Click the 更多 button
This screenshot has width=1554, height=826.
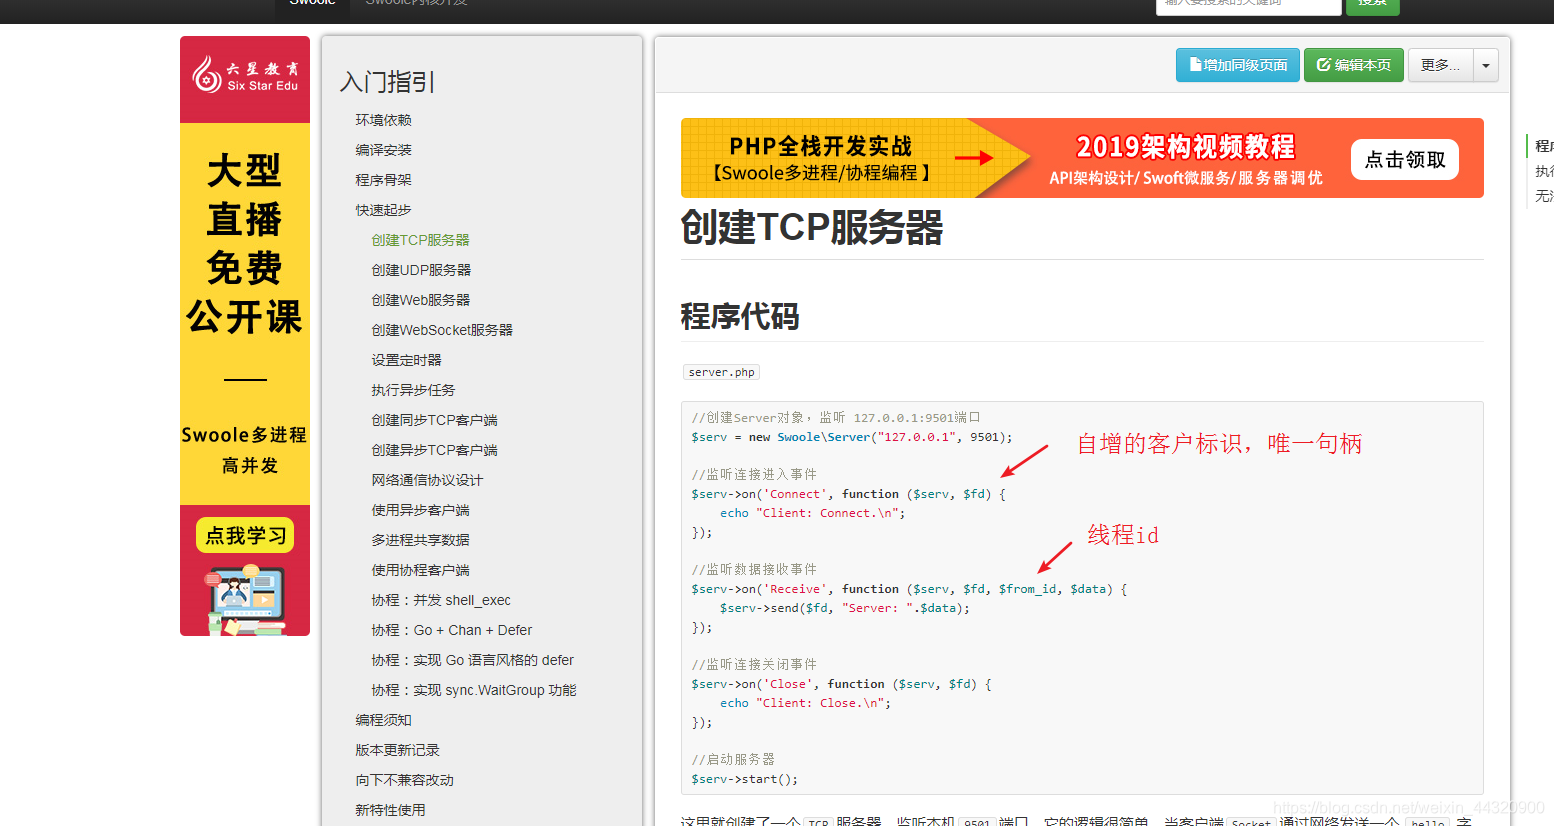click(1440, 65)
